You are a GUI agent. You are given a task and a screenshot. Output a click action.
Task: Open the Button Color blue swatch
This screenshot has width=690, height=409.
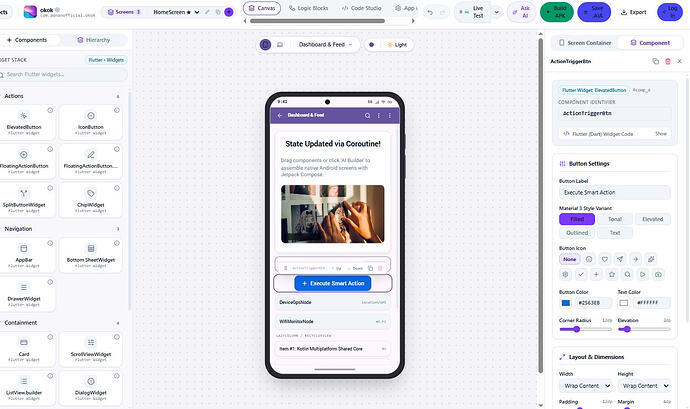point(566,303)
